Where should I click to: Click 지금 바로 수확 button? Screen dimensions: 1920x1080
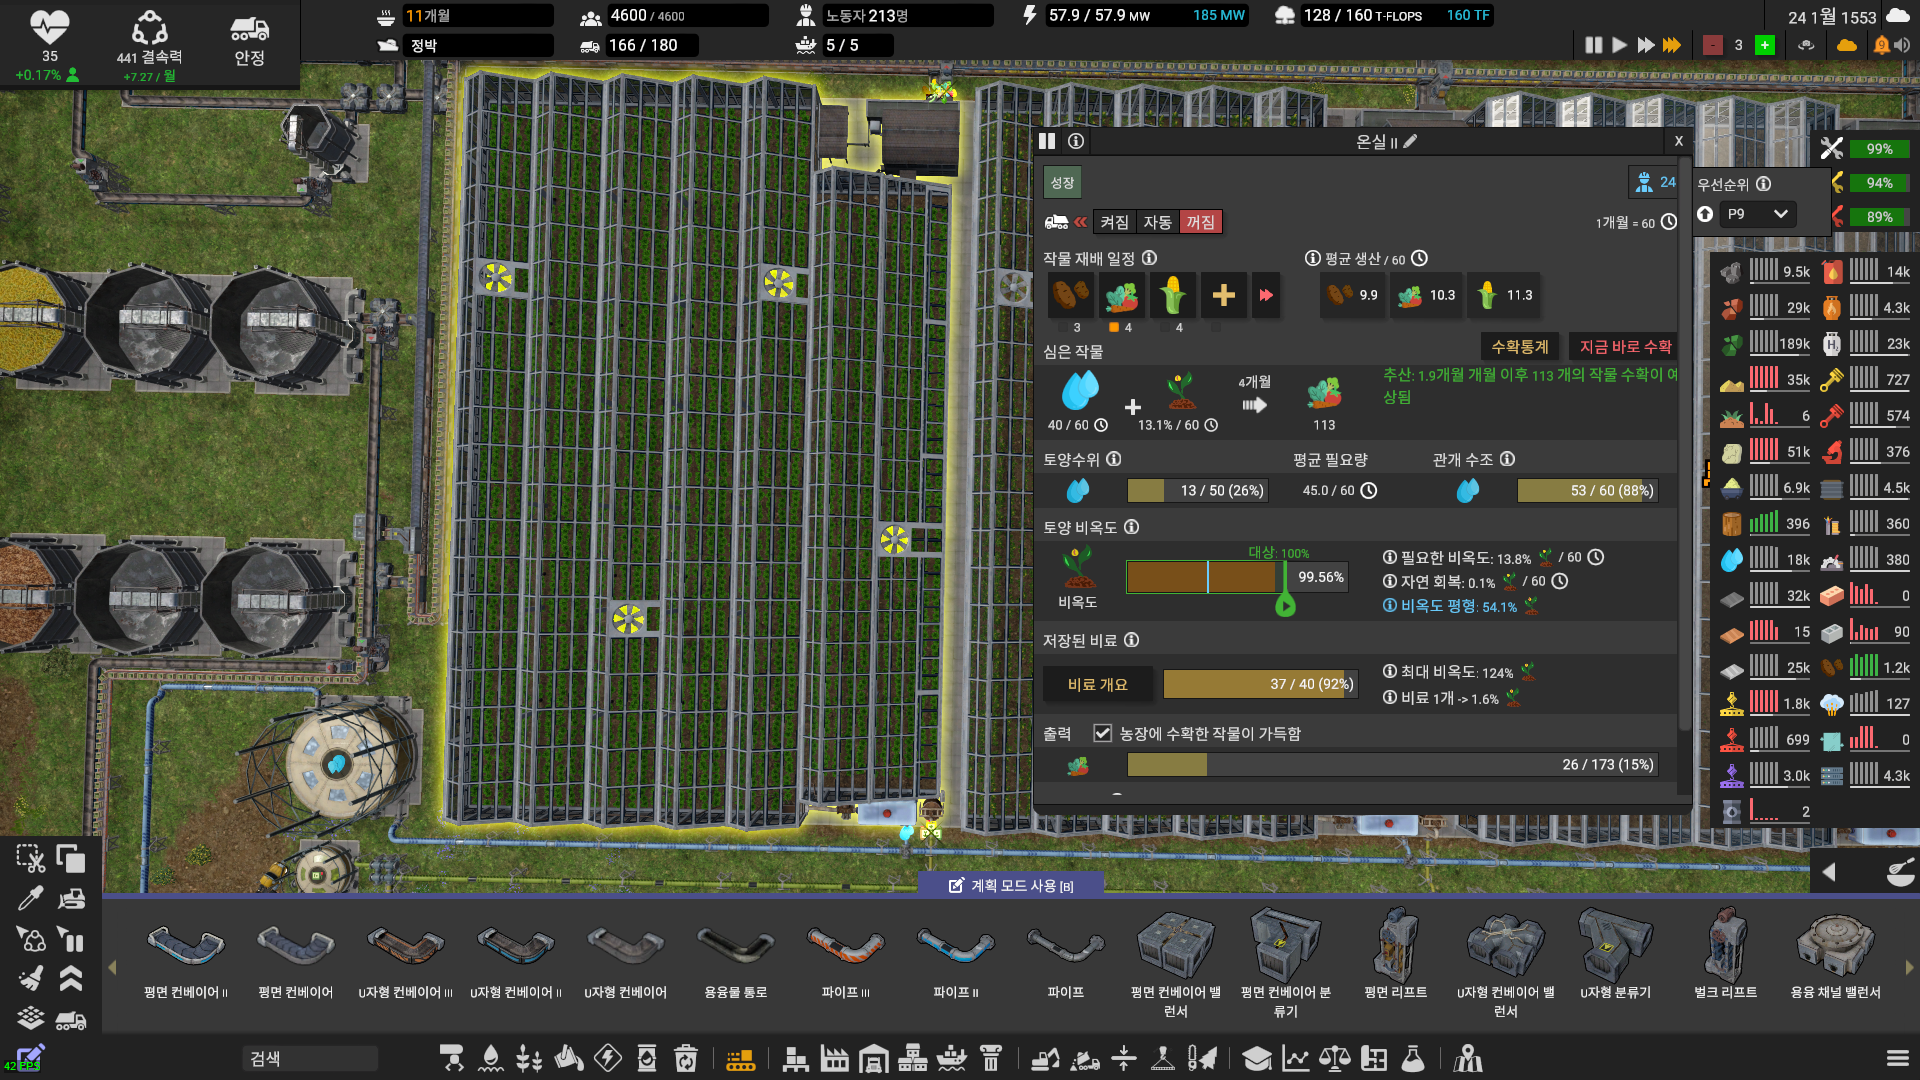(x=1625, y=346)
